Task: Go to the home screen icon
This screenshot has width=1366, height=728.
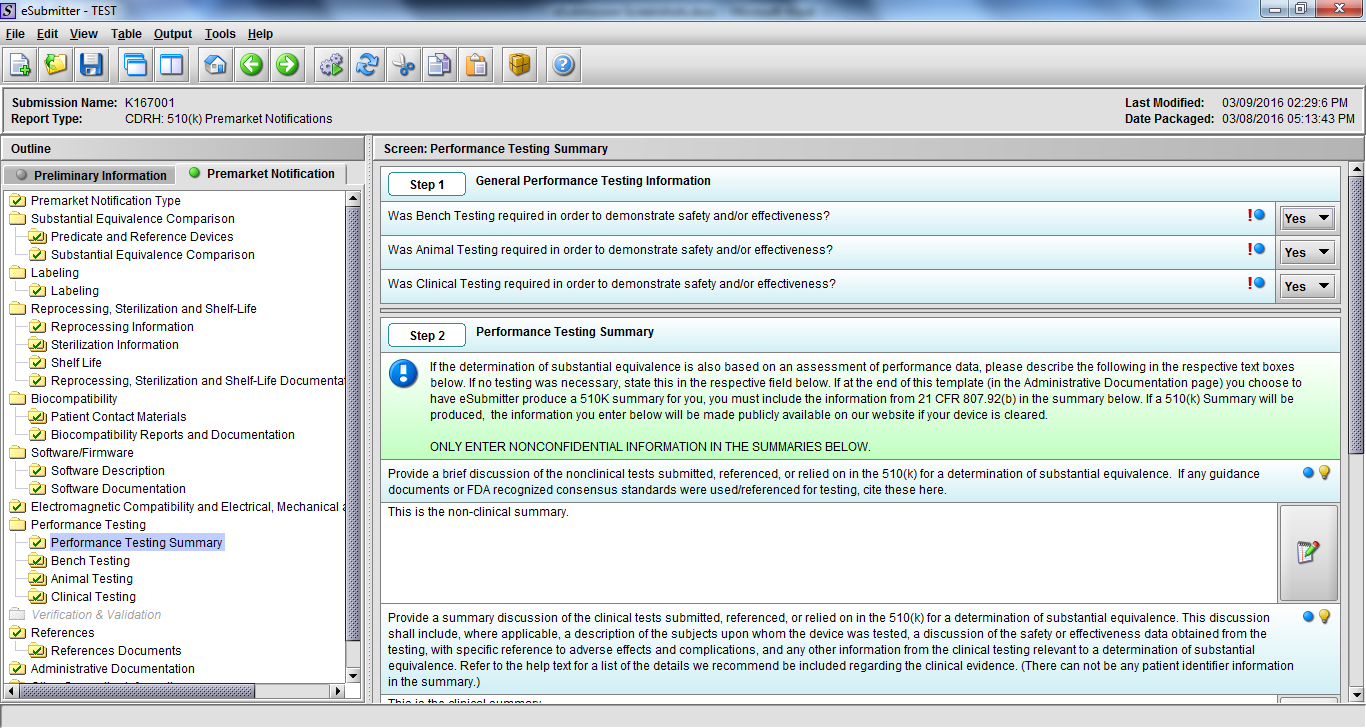Action: pyautogui.click(x=215, y=65)
